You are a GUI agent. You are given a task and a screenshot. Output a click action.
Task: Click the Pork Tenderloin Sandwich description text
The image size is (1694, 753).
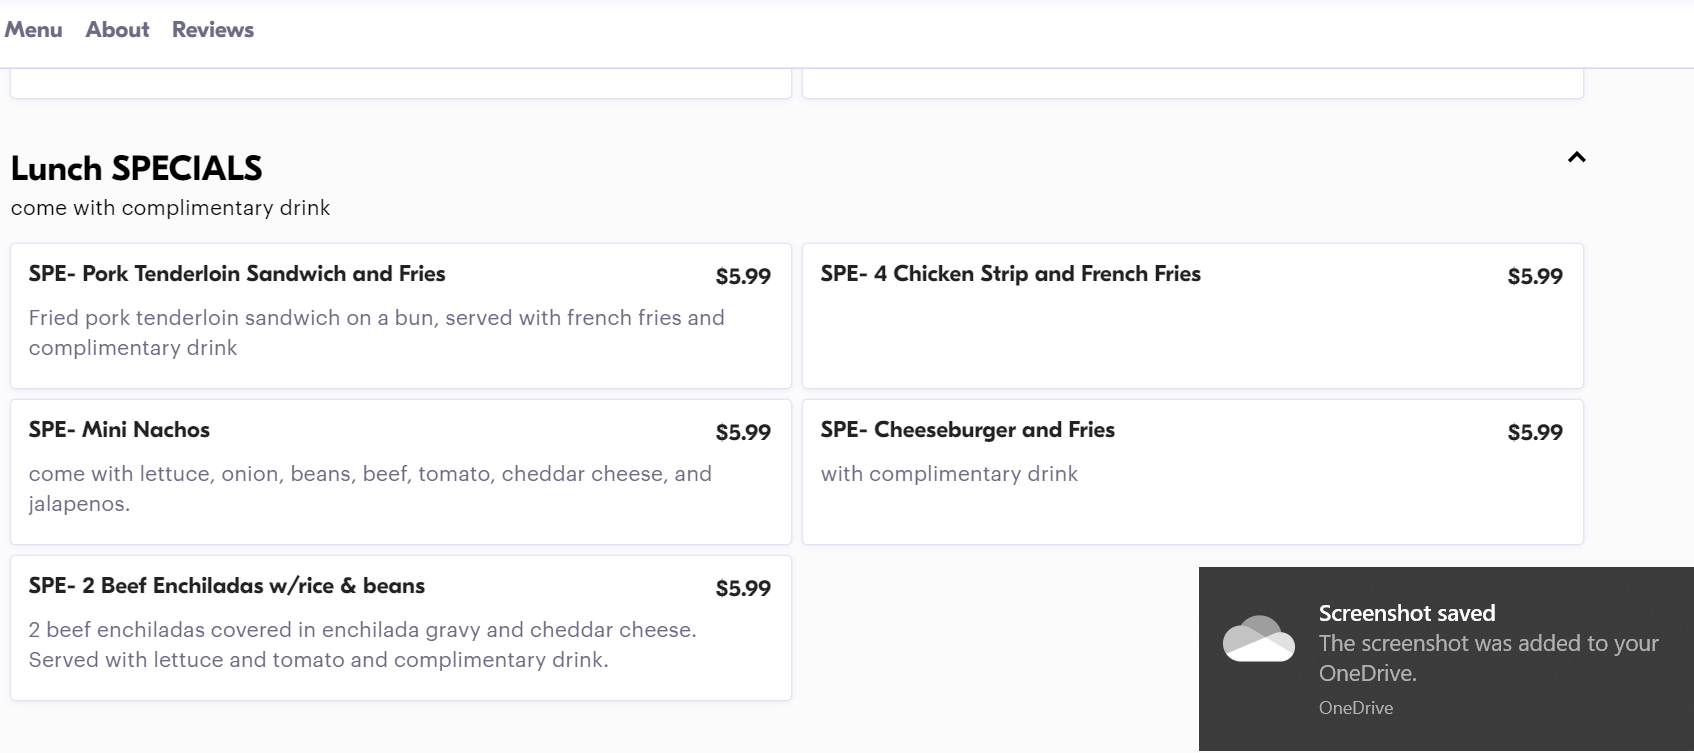[376, 332]
